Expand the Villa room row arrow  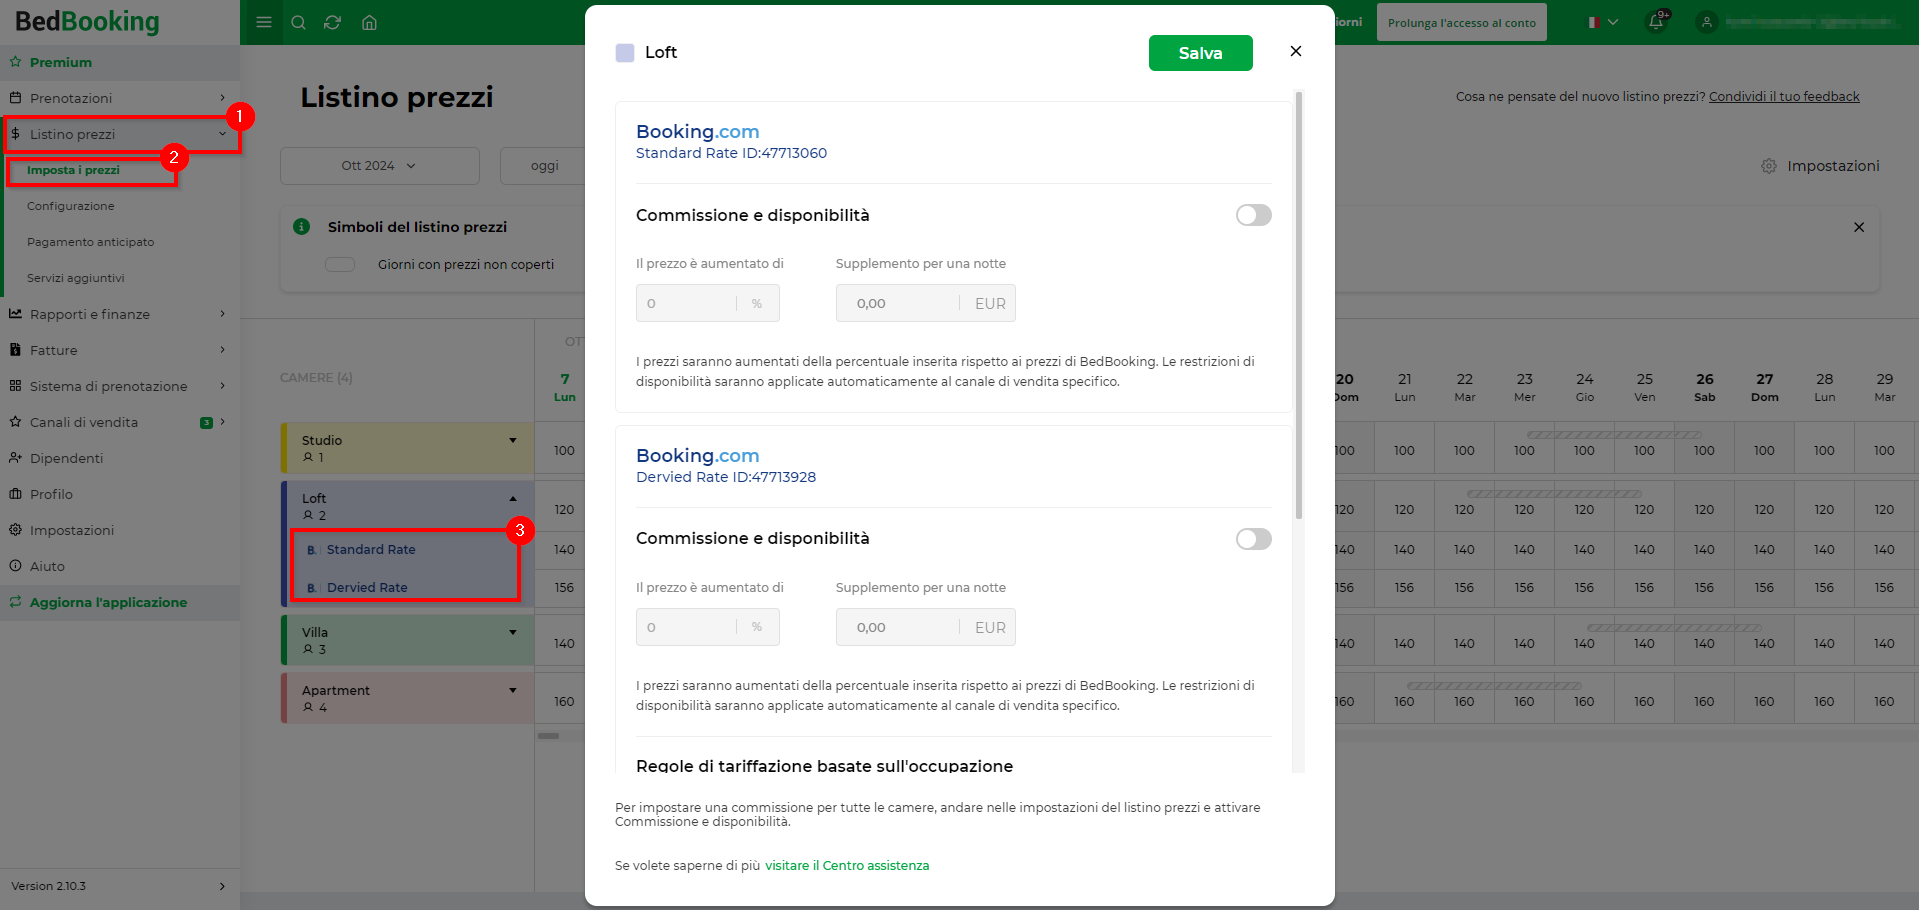coord(513,632)
